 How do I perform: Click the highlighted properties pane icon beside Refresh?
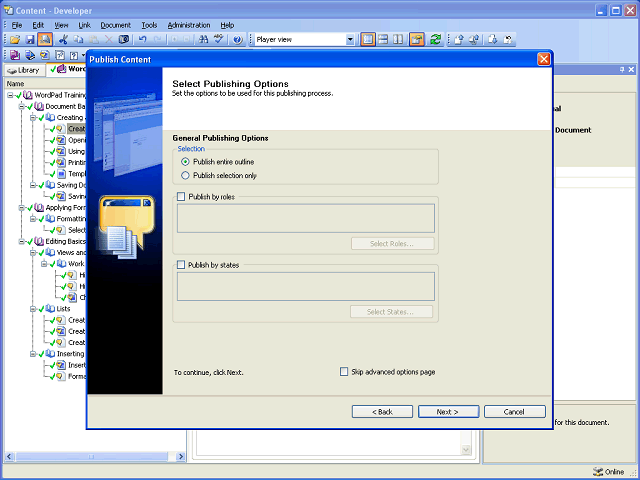pos(417,40)
